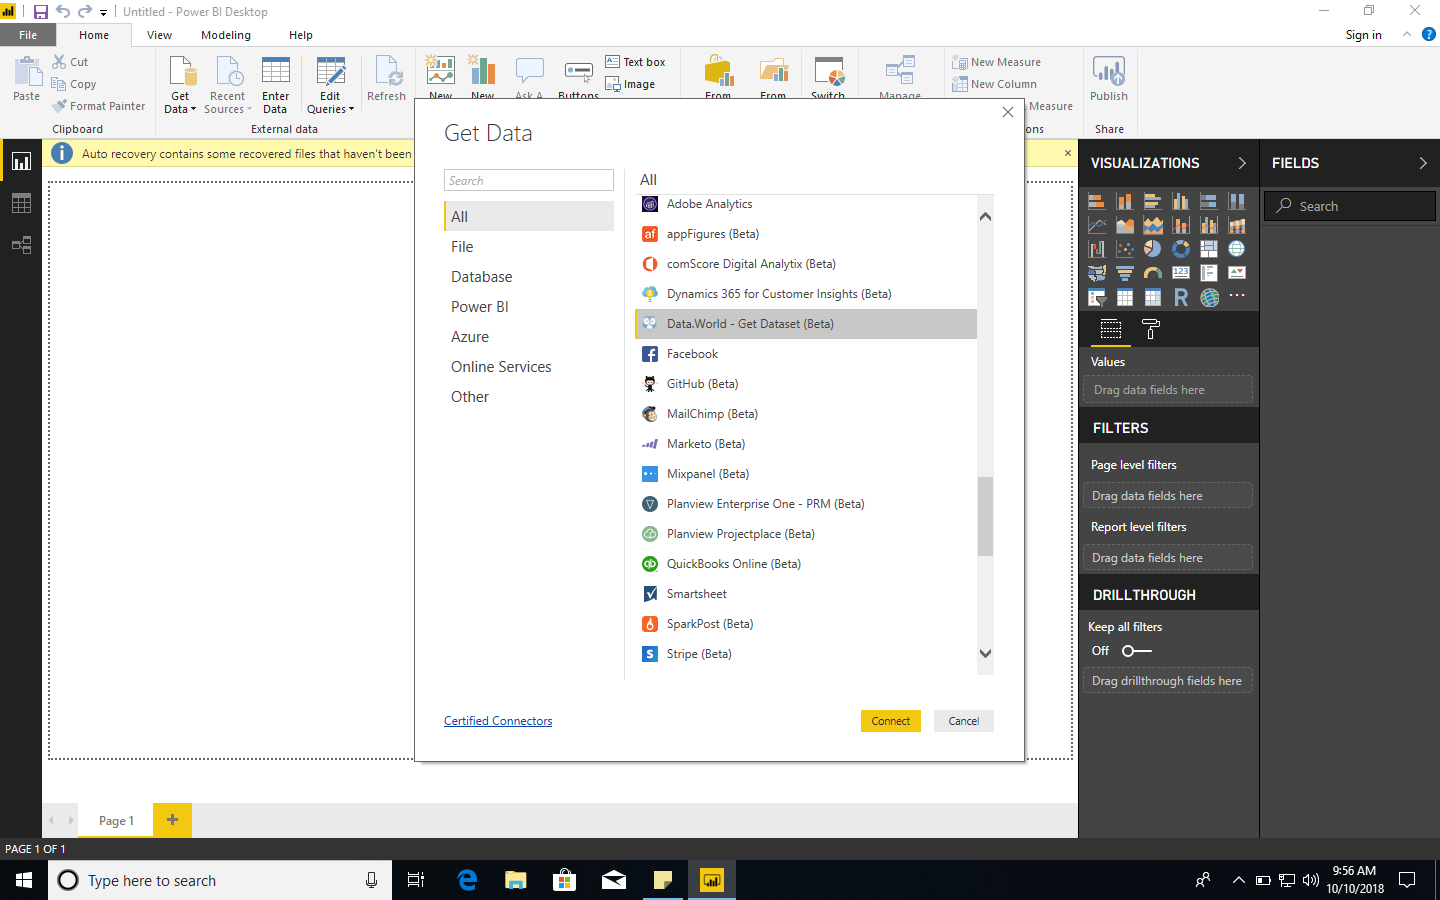Screen dimensions: 1440x900
Task: Select the donut chart visual
Action: (1181, 248)
